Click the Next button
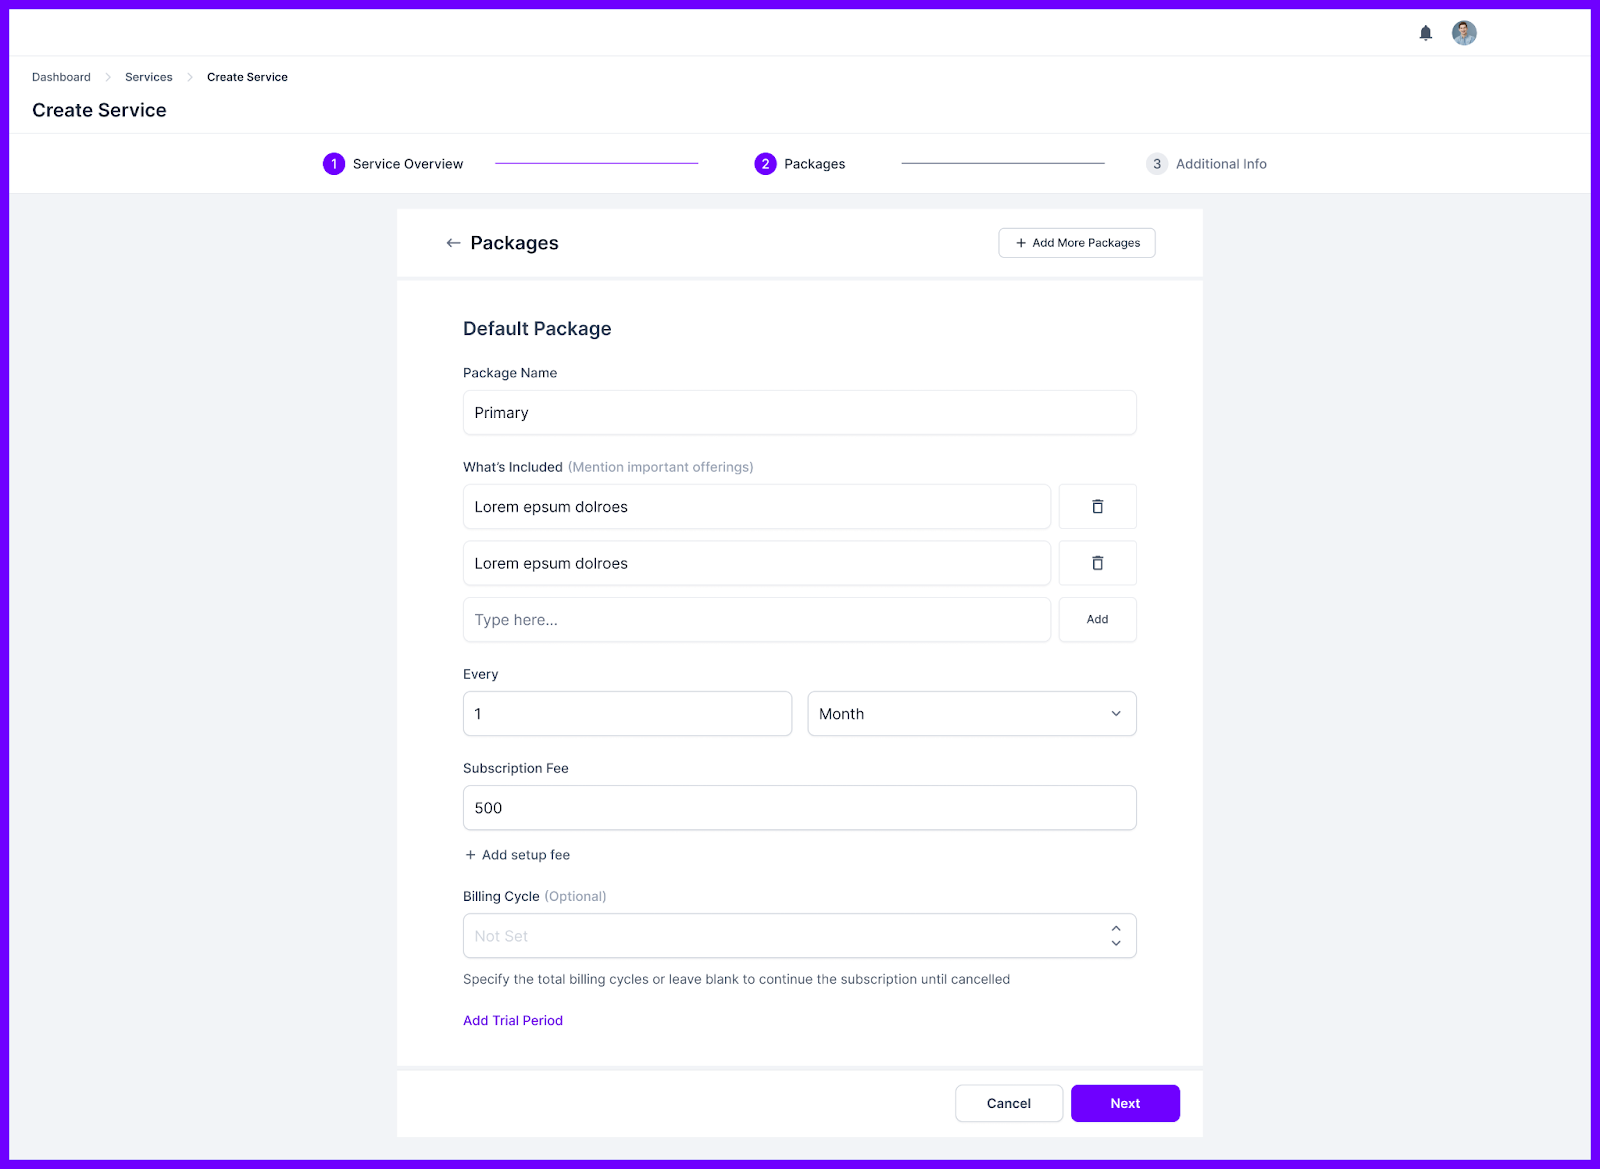This screenshot has width=1600, height=1169. click(x=1124, y=1103)
